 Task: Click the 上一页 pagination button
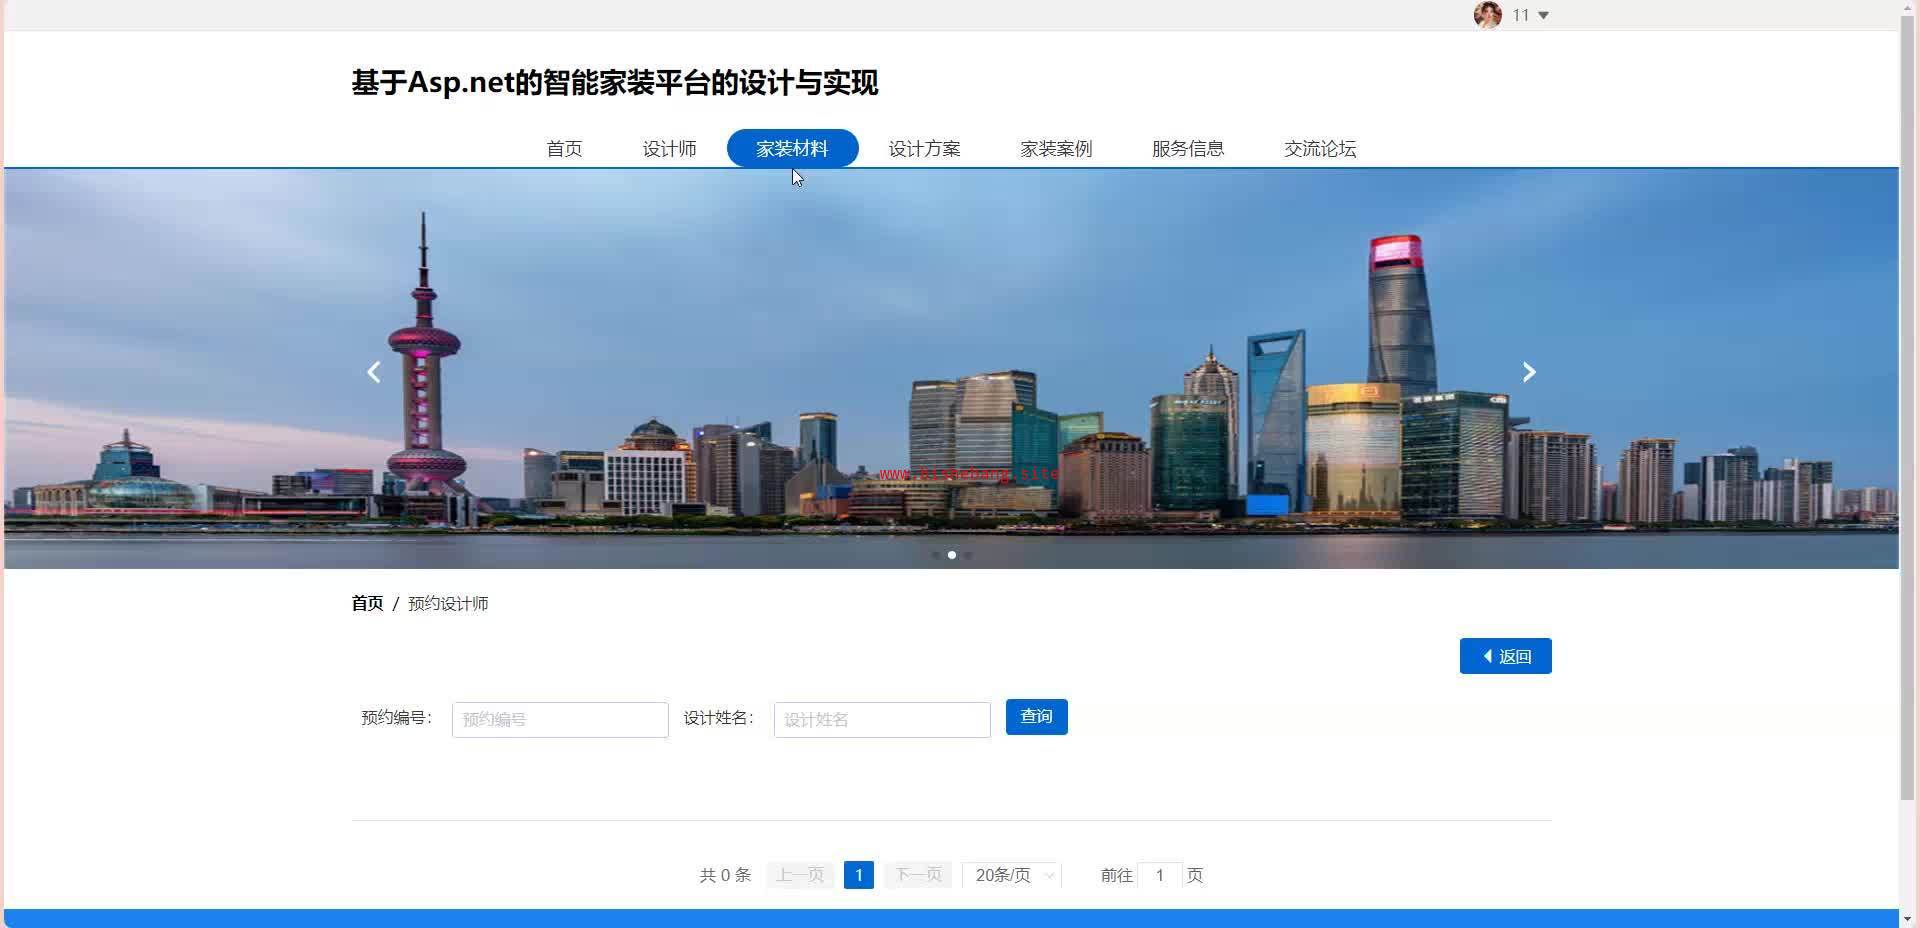pos(800,875)
